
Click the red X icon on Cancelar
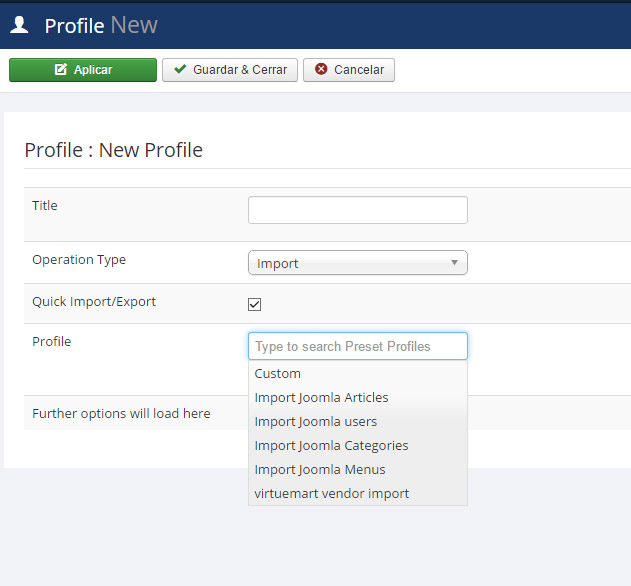(321, 69)
